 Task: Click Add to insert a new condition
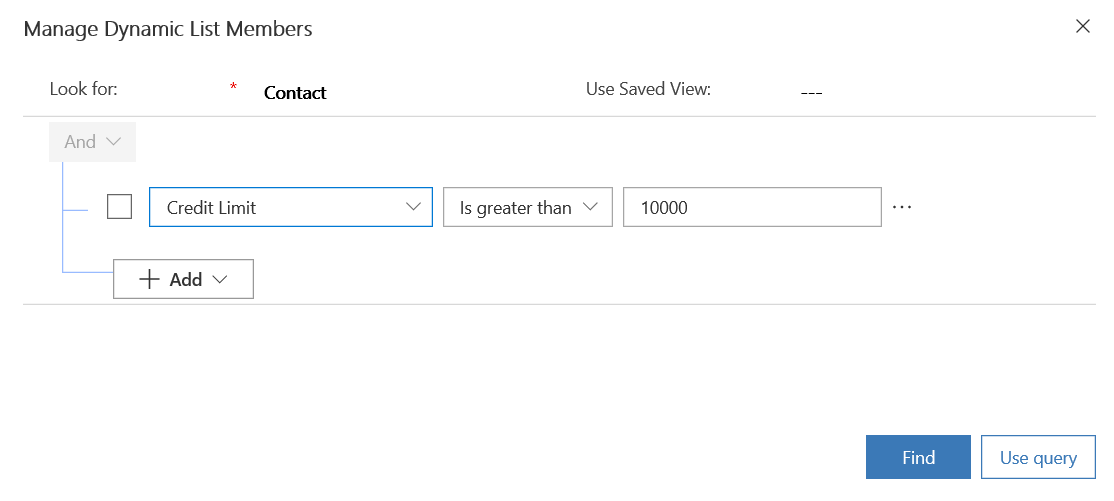click(x=184, y=280)
